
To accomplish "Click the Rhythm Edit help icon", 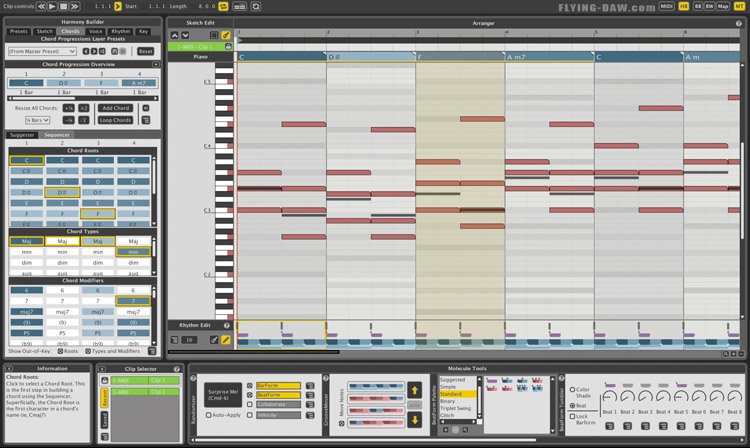I will click(x=227, y=325).
